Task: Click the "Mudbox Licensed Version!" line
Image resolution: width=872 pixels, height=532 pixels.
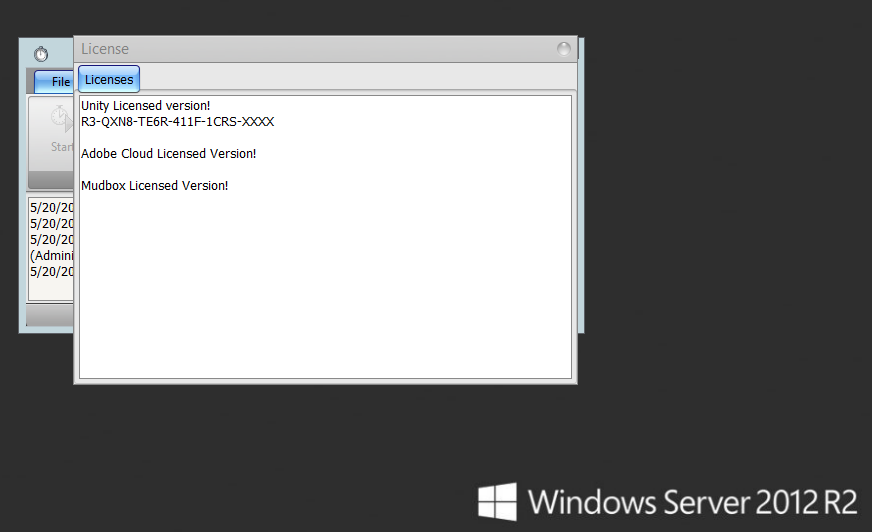Action: tap(154, 185)
